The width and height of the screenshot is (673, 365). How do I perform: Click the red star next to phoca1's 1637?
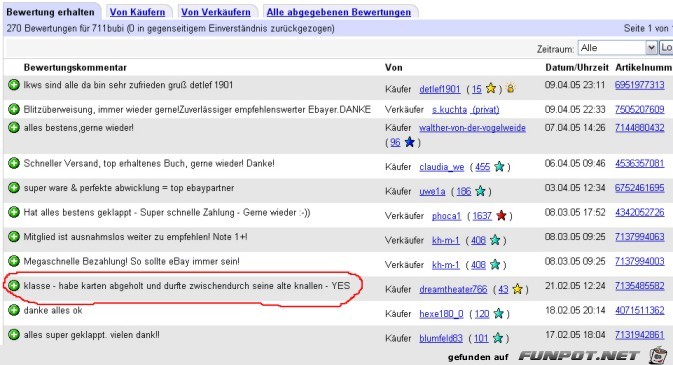click(x=501, y=216)
